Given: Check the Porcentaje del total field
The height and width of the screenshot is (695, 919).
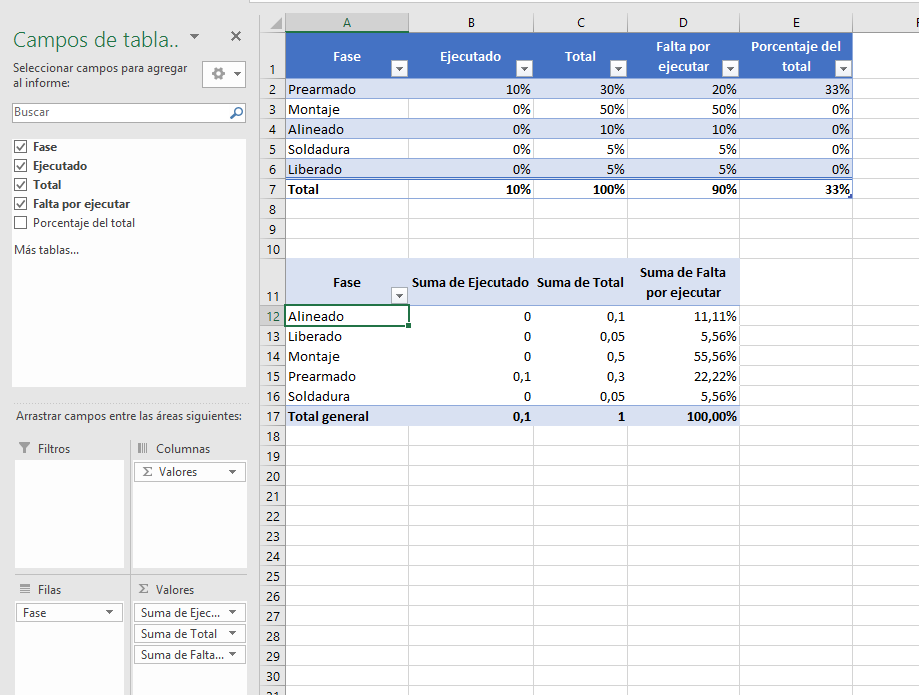Looking at the screenshot, I should tap(21, 223).
